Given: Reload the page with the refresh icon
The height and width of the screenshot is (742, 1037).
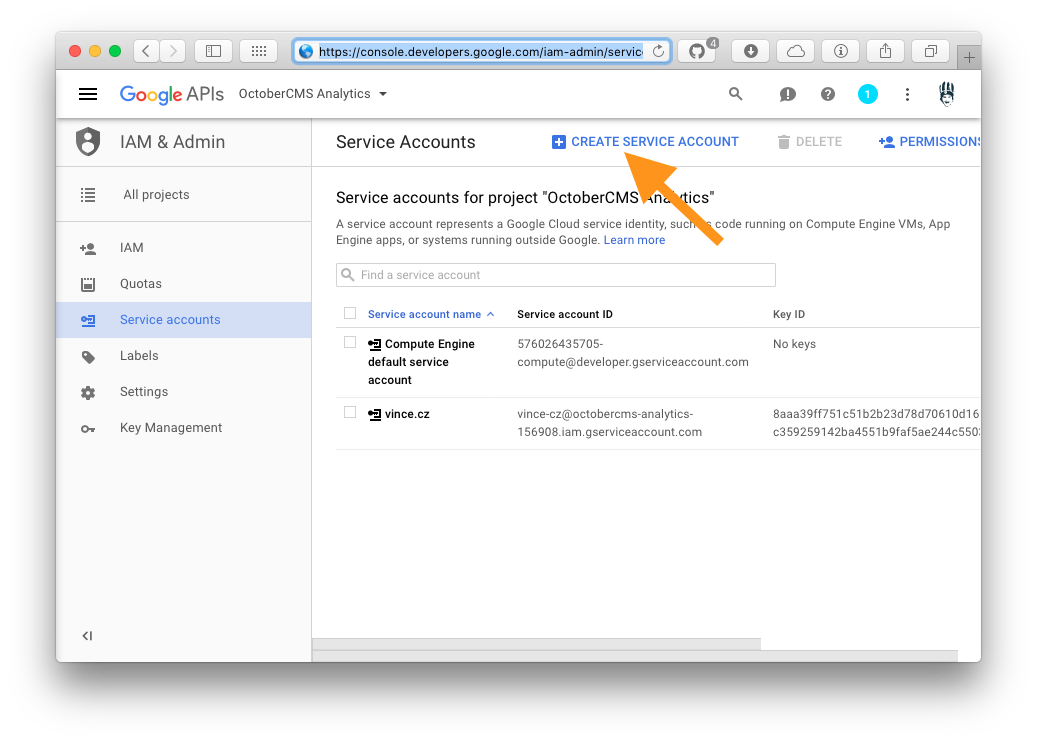Looking at the screenshot, I should pyautogui.click(x=659, y=51).
